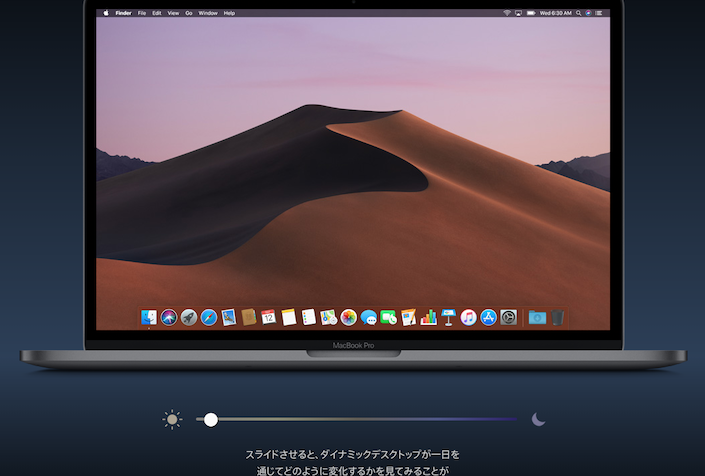Click the Wed 6:30 AM clock
This screenshot has width=705, height=476.
tap(555, 13)
